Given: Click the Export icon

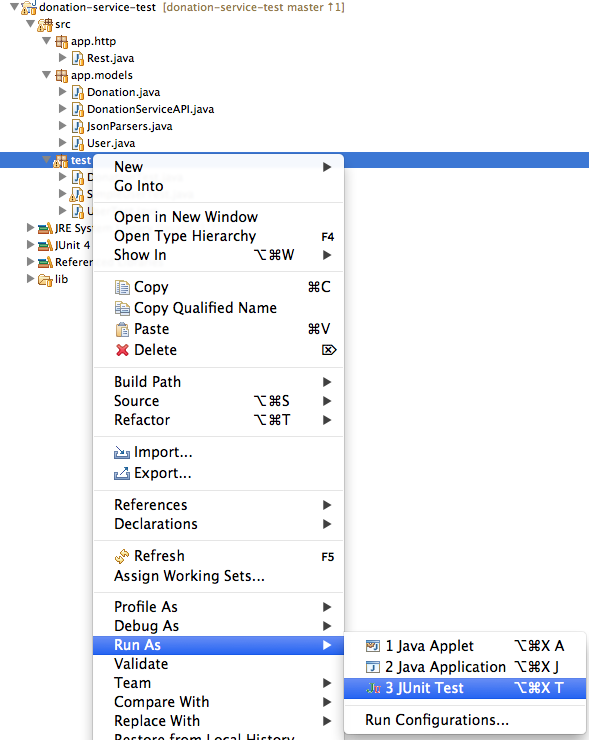Looking at the screenshot, I should pos(122,473).
